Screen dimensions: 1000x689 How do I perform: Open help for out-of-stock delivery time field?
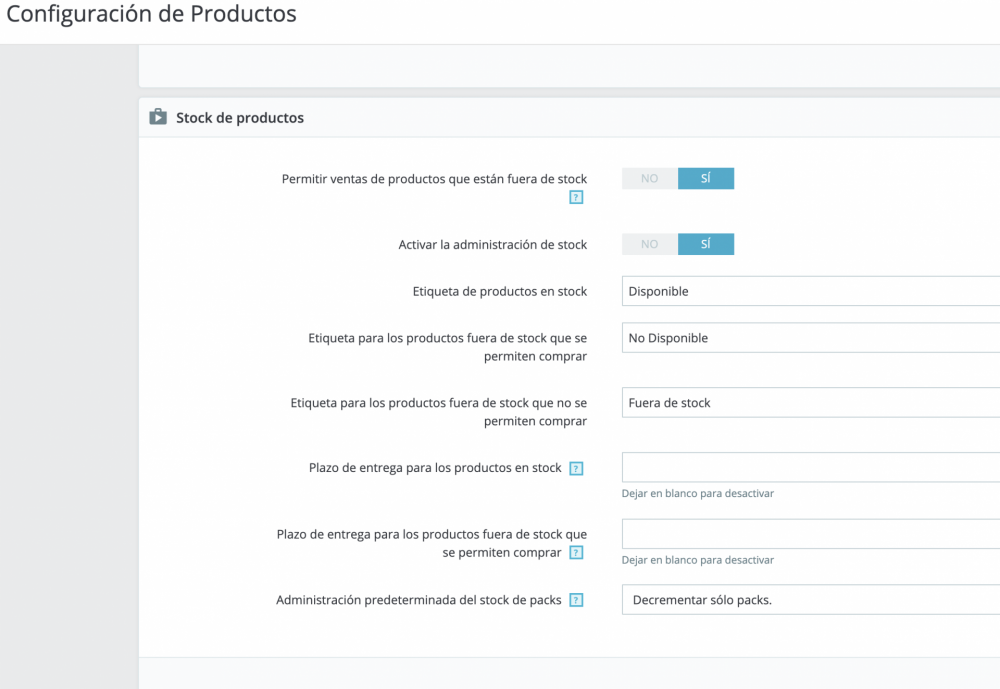coord(576,551)
